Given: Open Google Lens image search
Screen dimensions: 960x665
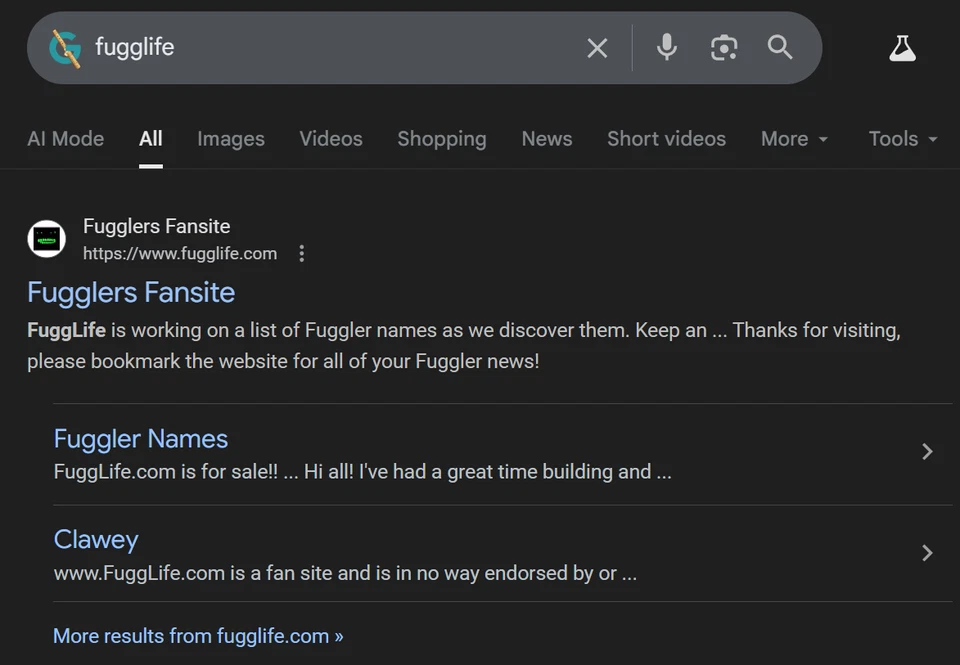Looking at the screenshot, I should point(724,47).
